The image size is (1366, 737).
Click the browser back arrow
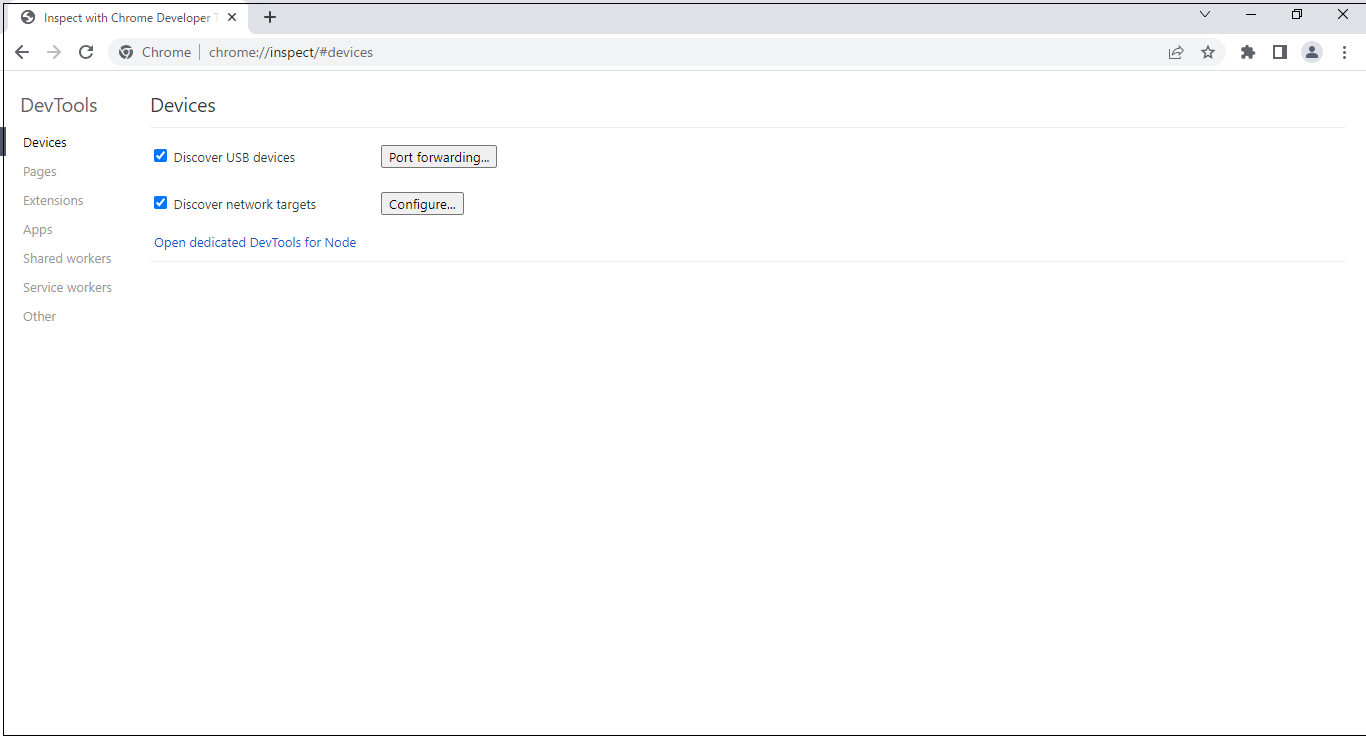pyautogui.click(x=22, y=52)
